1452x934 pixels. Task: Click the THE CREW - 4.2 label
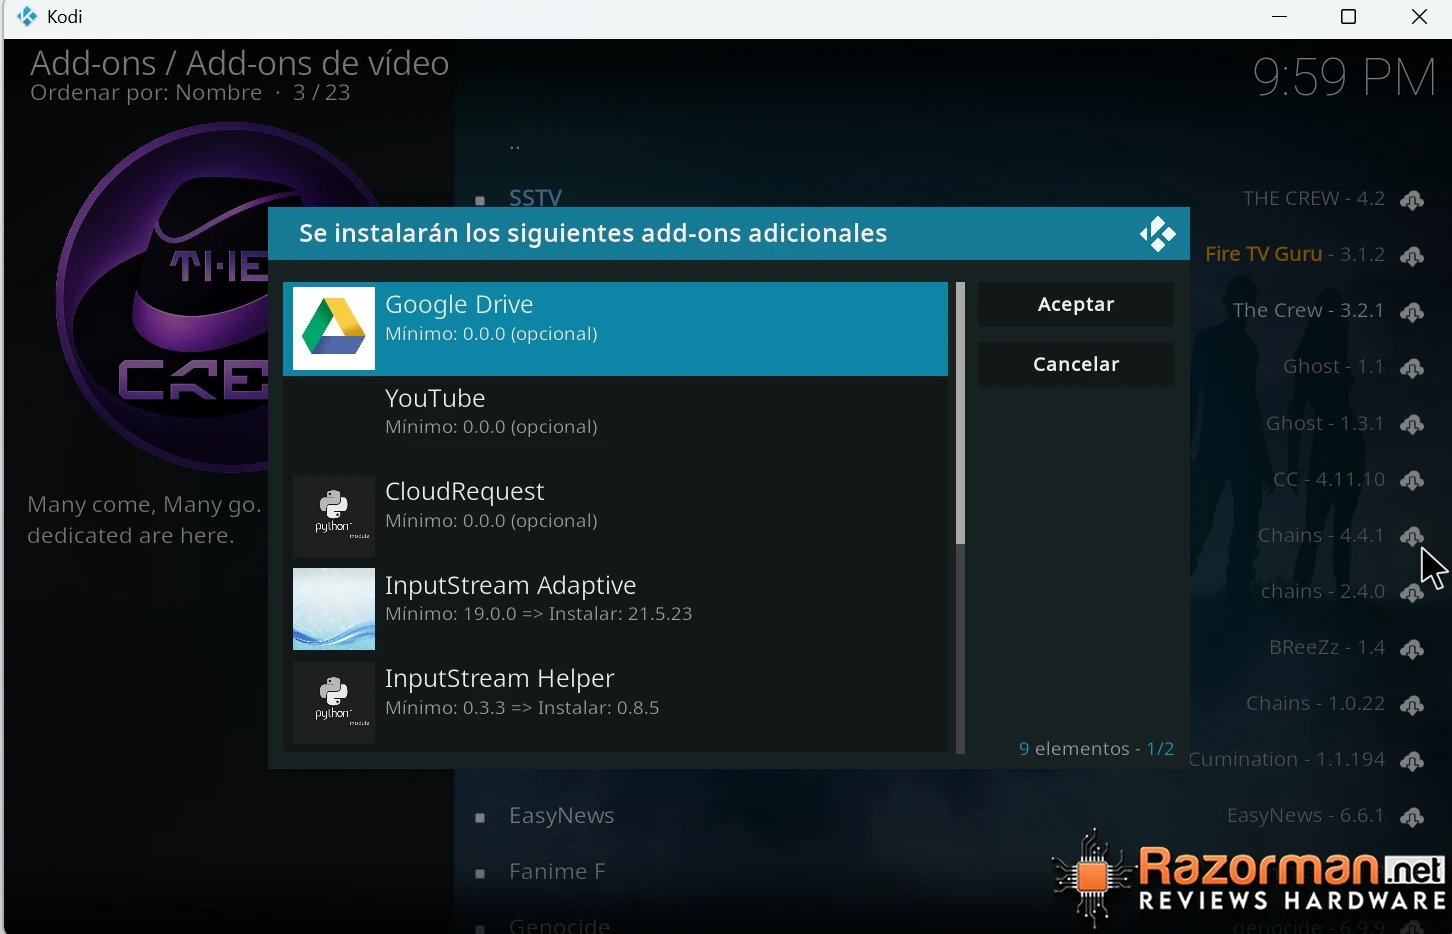coord(1314,199)
